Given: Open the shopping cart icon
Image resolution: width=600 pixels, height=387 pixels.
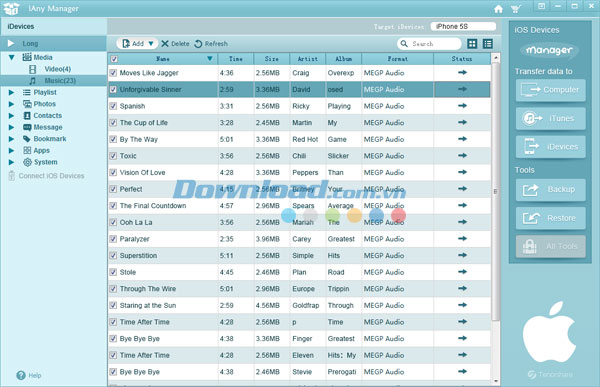Looking at the screenshot, I should 515,9.
